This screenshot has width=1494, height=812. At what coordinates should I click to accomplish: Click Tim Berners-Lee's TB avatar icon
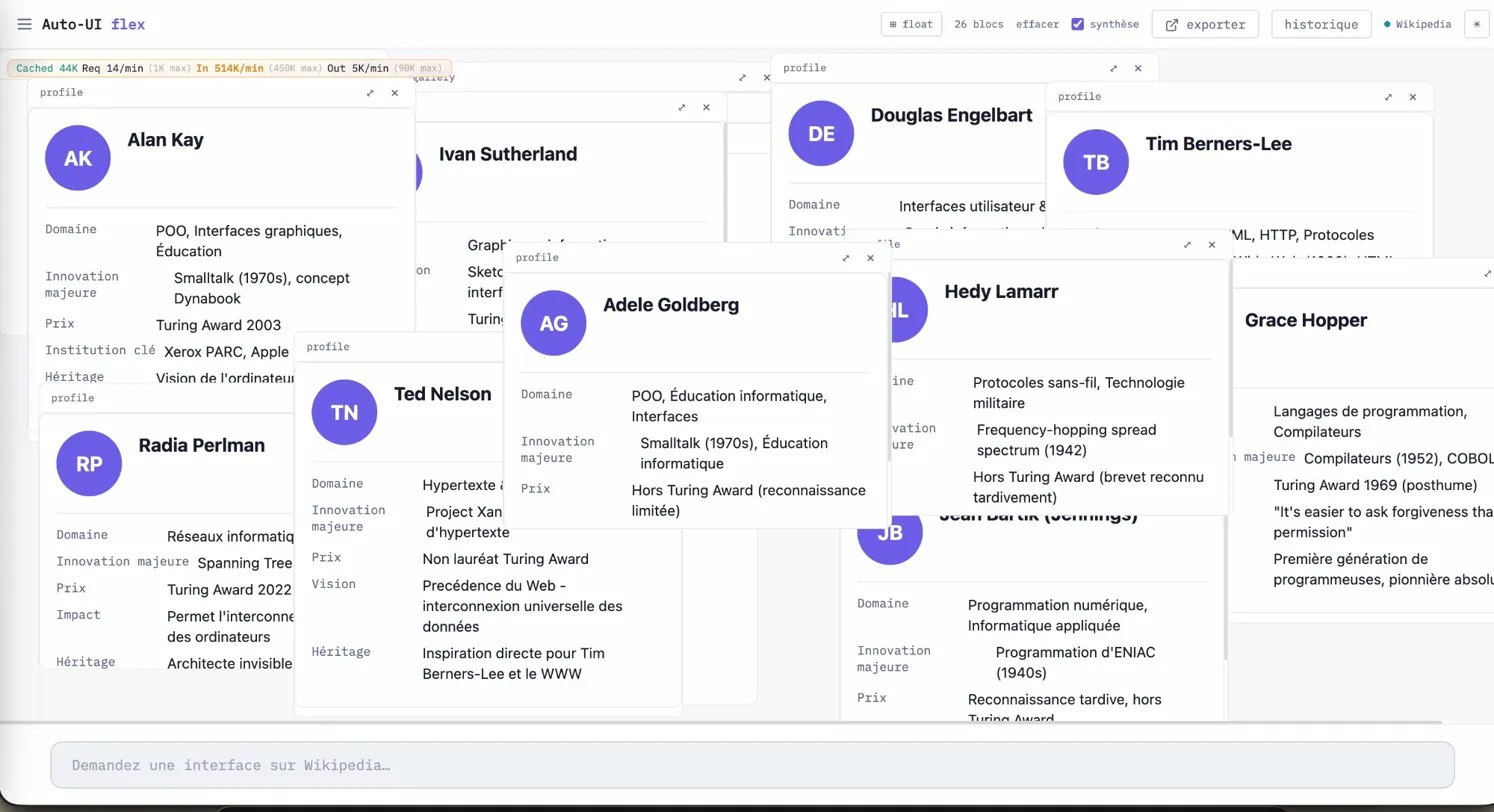point(1095,162)
